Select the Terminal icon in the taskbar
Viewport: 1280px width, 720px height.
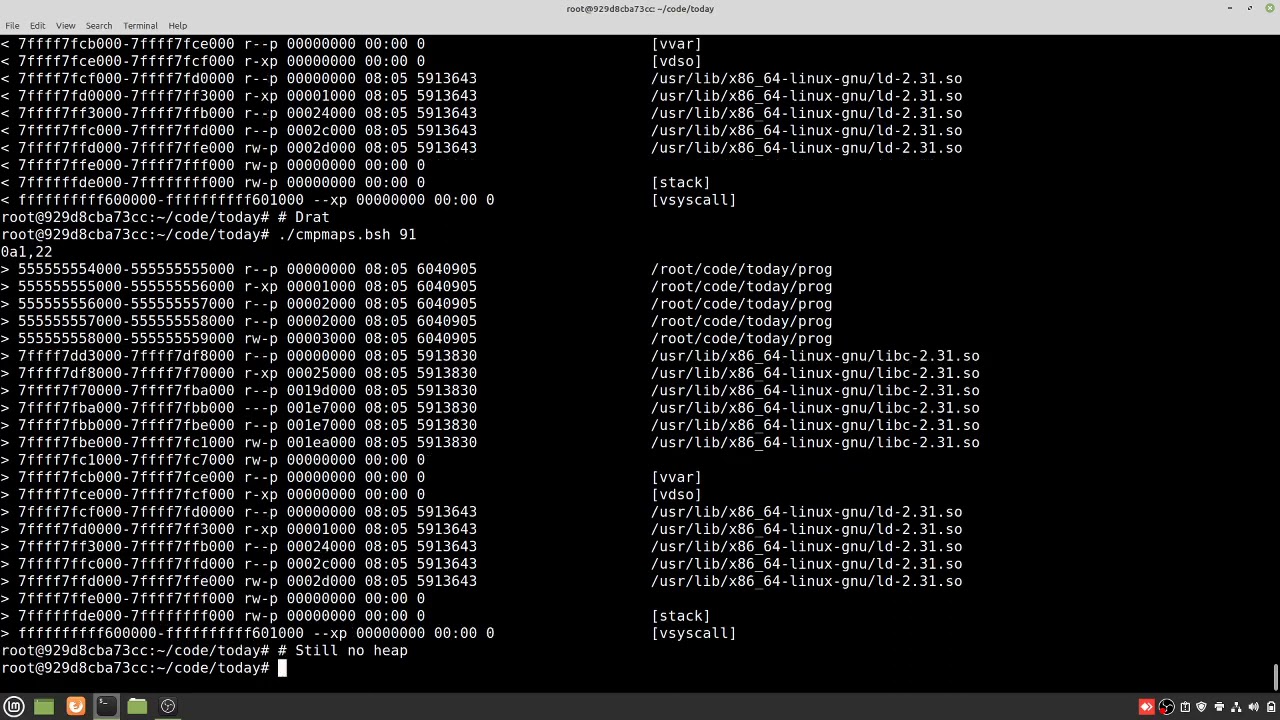coord(106,706)
